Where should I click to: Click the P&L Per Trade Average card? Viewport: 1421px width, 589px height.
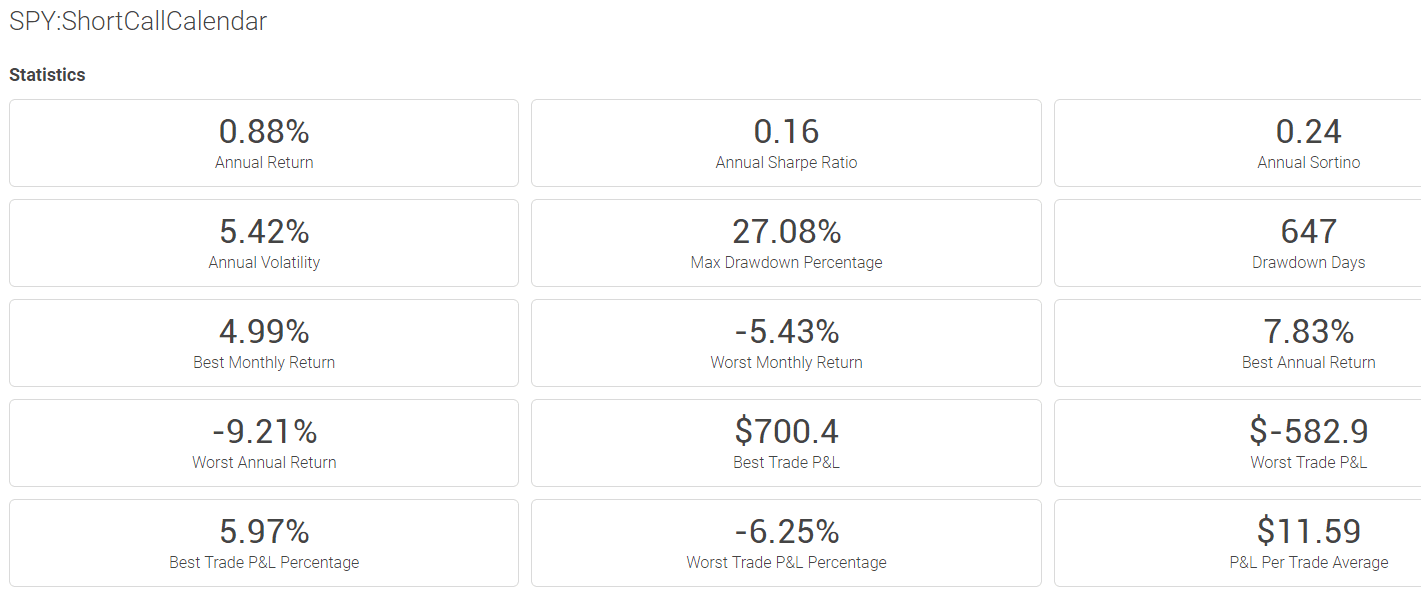(1238, 543)
